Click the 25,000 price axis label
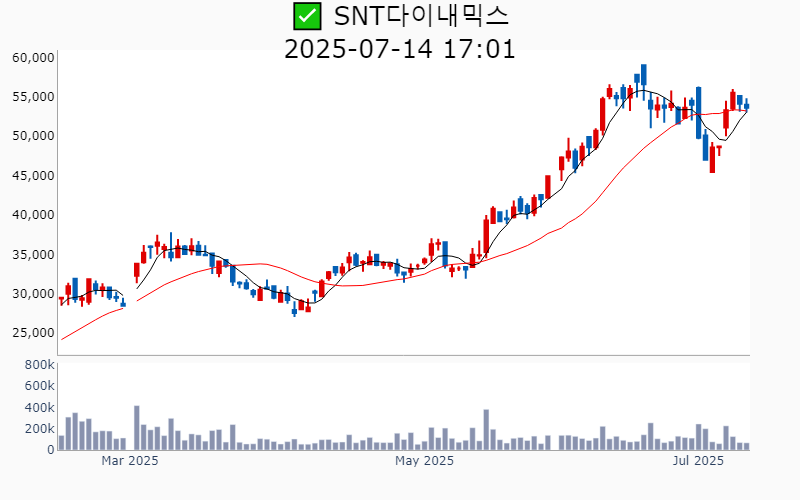Screen dimensions: 800x500 coord(33,333)
